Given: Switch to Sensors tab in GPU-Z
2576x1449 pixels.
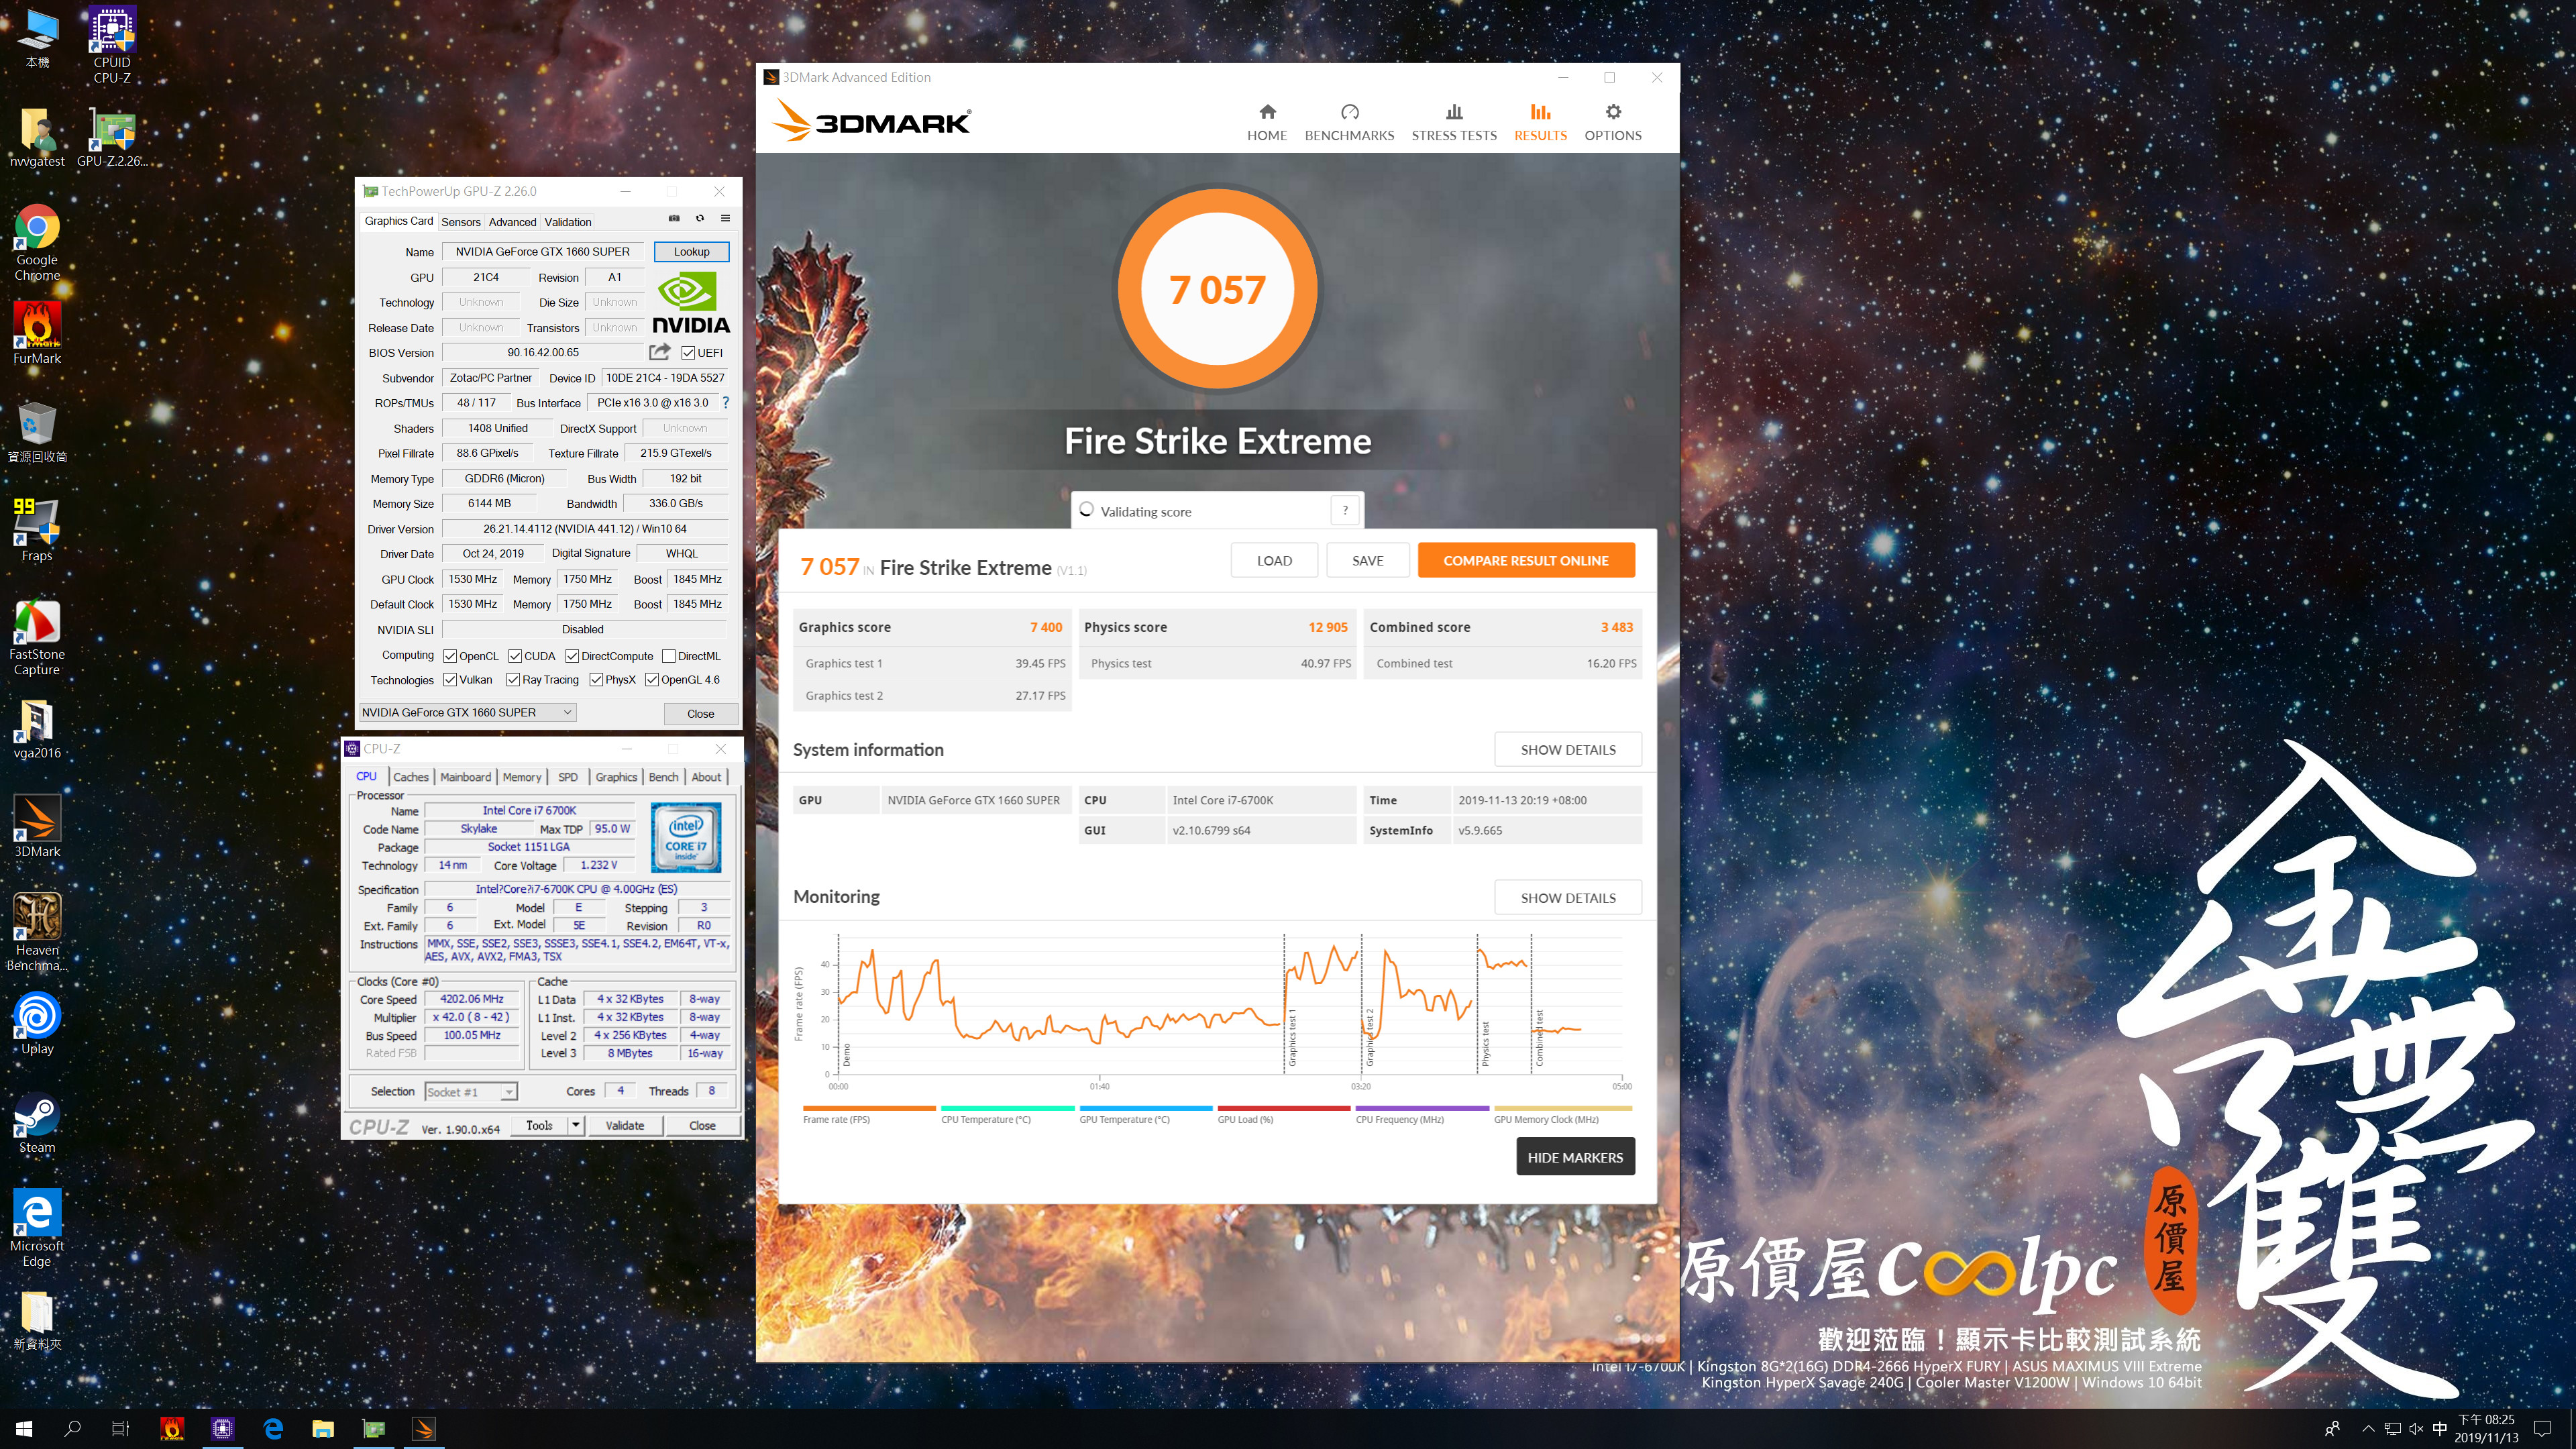Looking at the screenshot, I should point(461,221).
